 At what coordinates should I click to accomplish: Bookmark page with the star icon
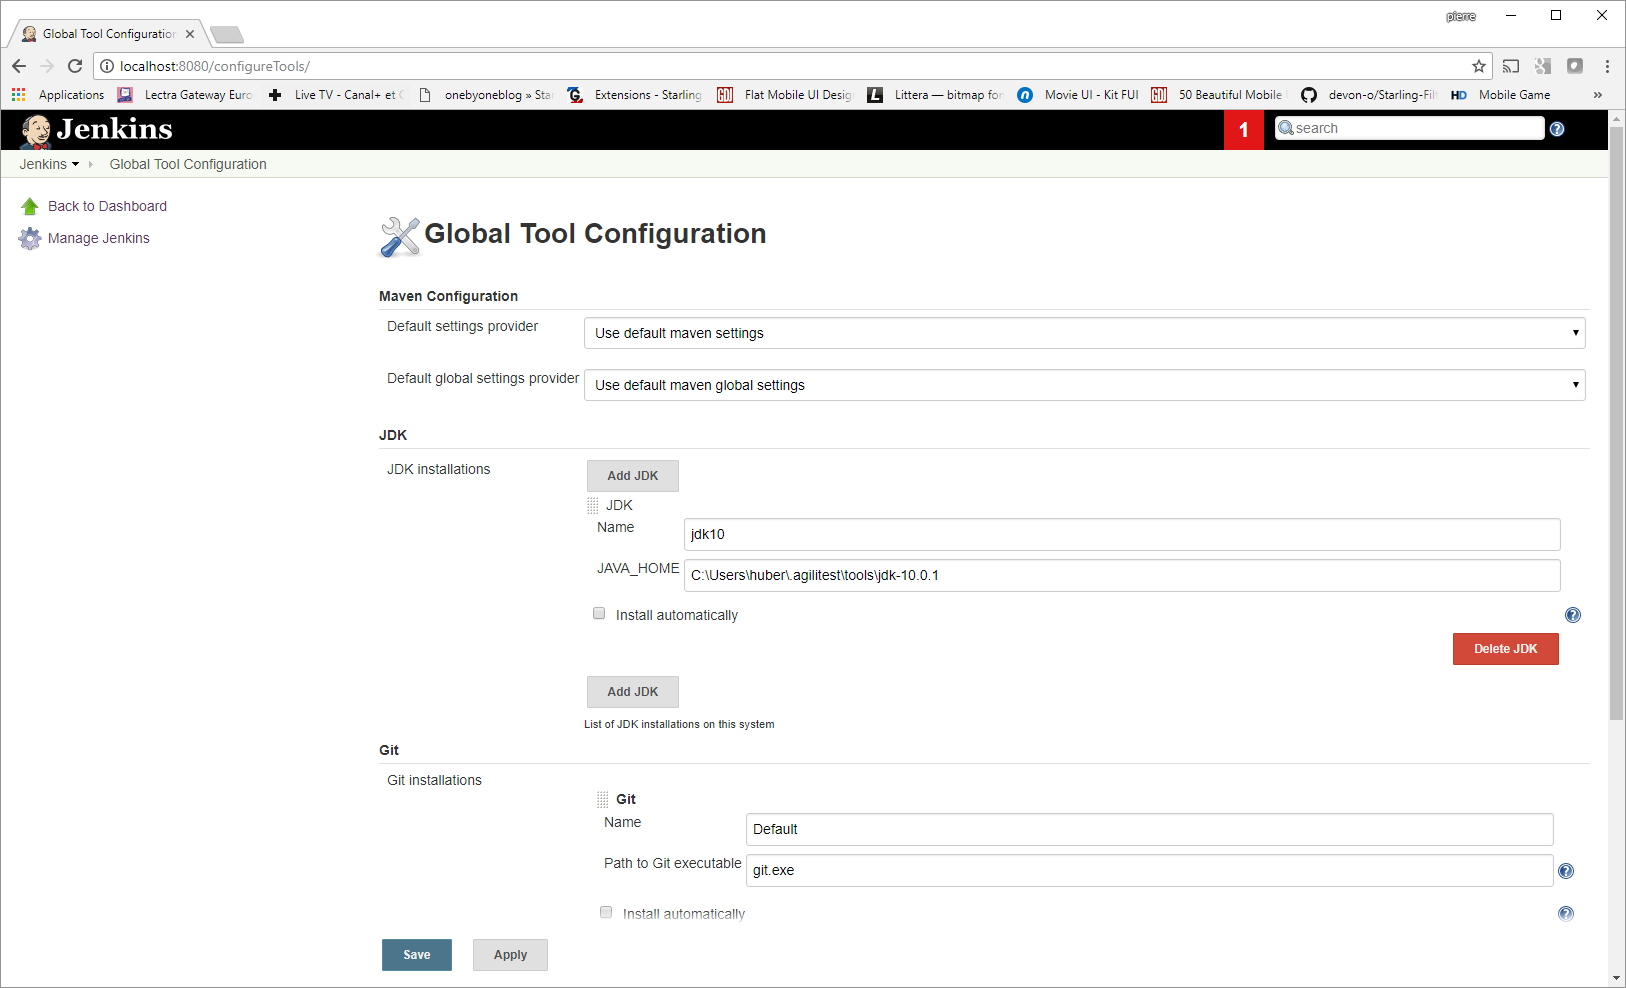click(x=1479, y=66)
